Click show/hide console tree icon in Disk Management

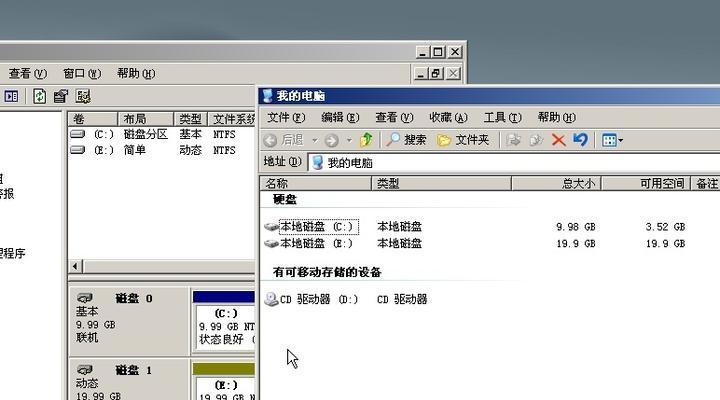[x=11, y=96]
